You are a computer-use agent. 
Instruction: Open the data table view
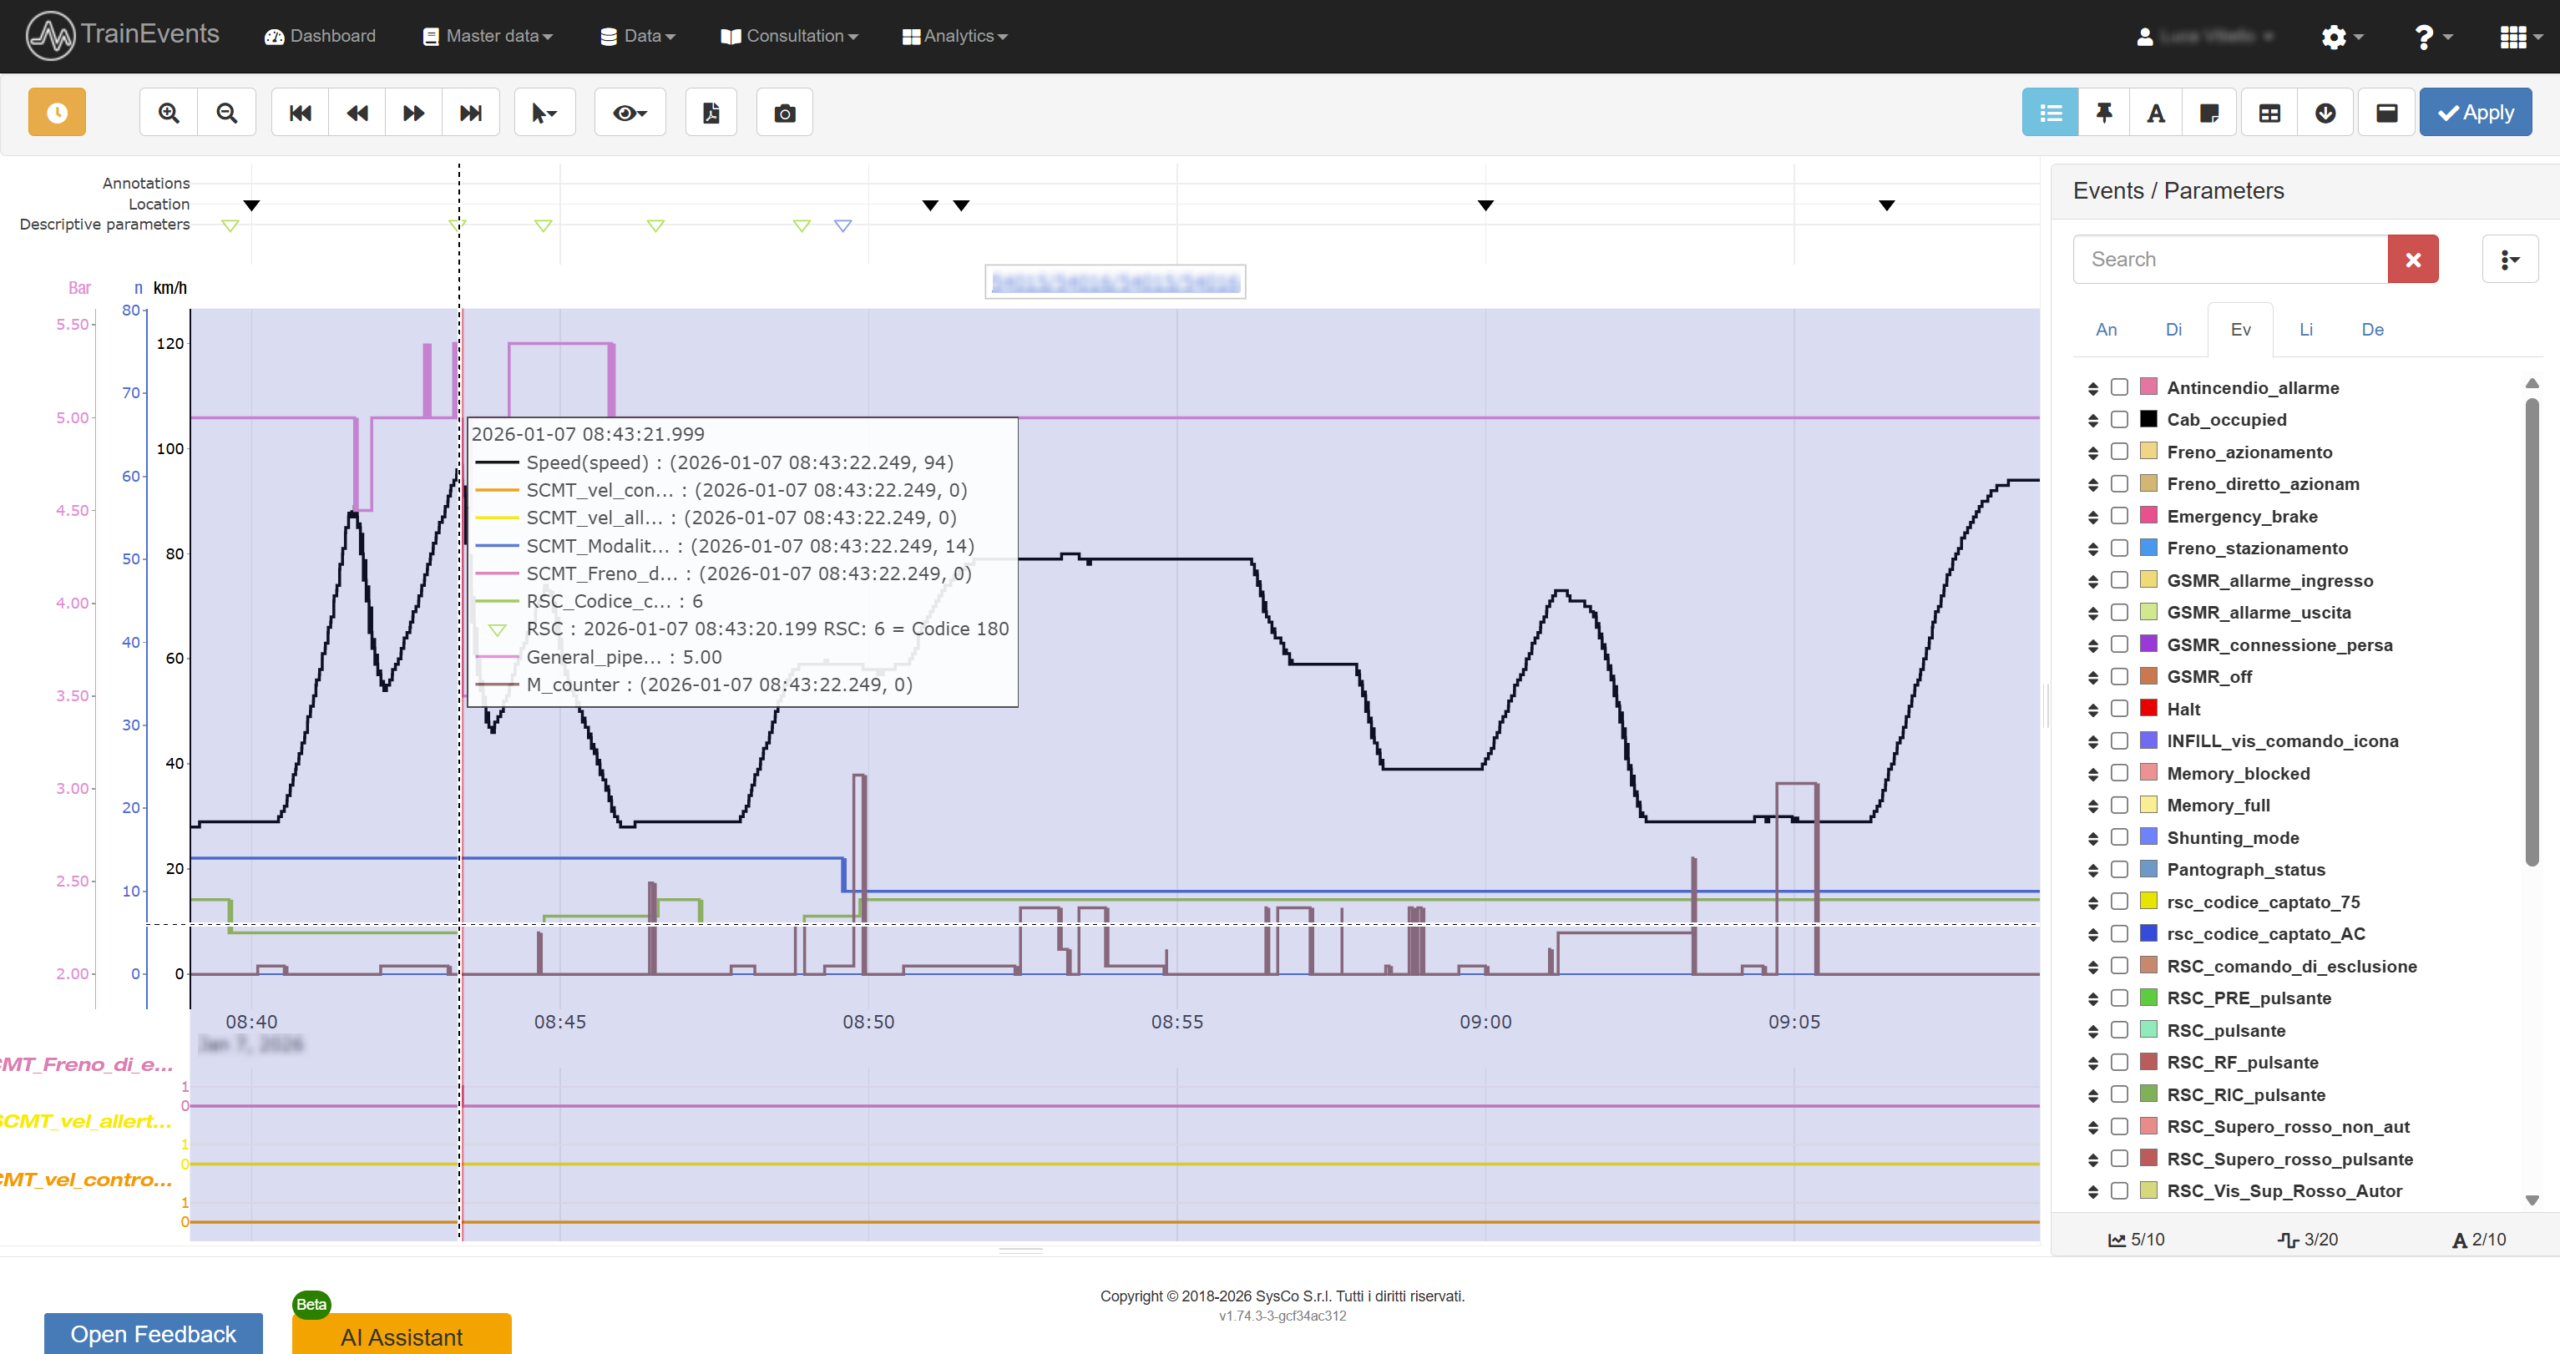(x=2268, y=112)
